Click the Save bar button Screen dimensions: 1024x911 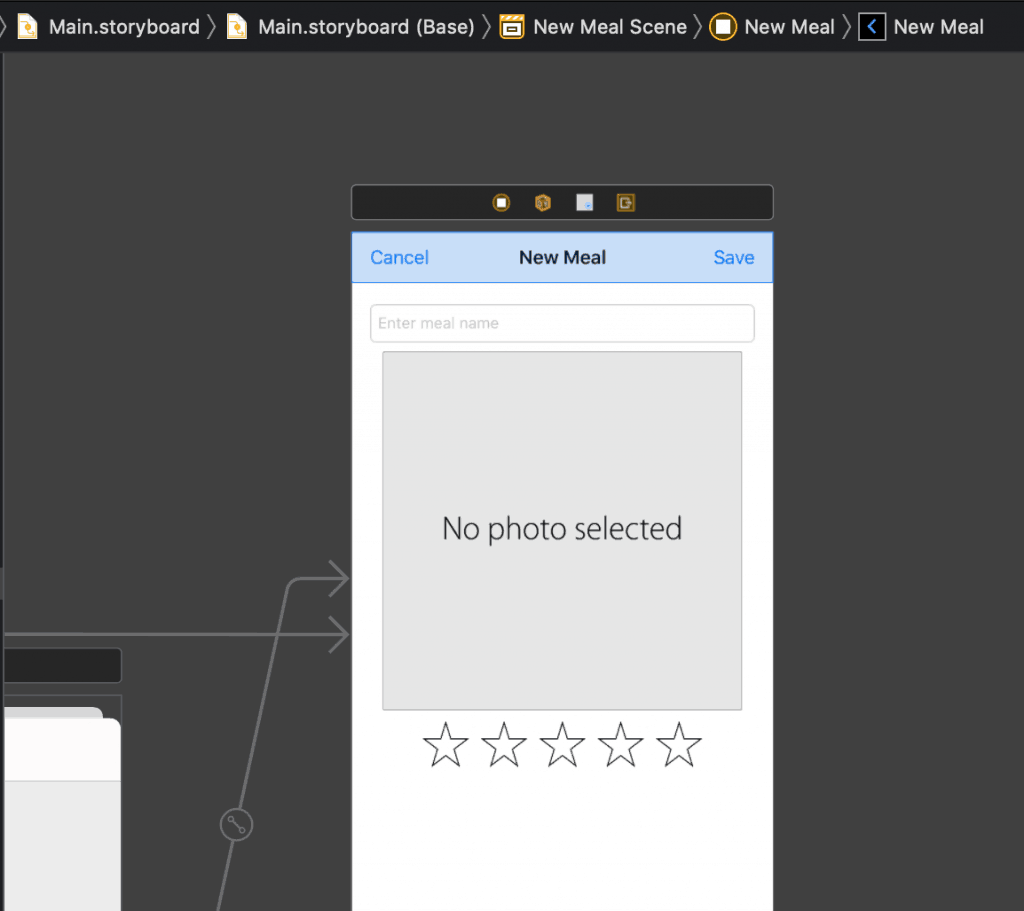pos(733,257)
